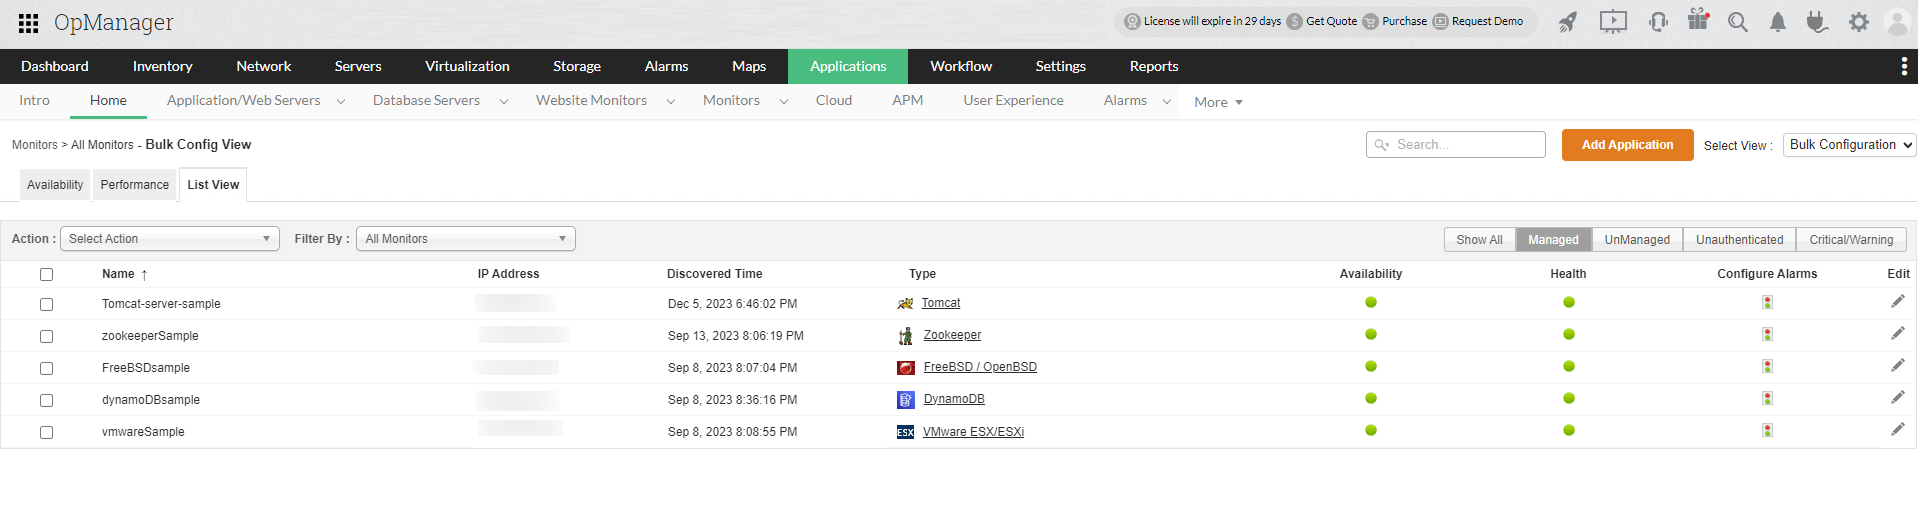Viewport: 1918px width, 517px height.
Task: Toggle the select-all checkbox in table header
Action: (46, 274)
